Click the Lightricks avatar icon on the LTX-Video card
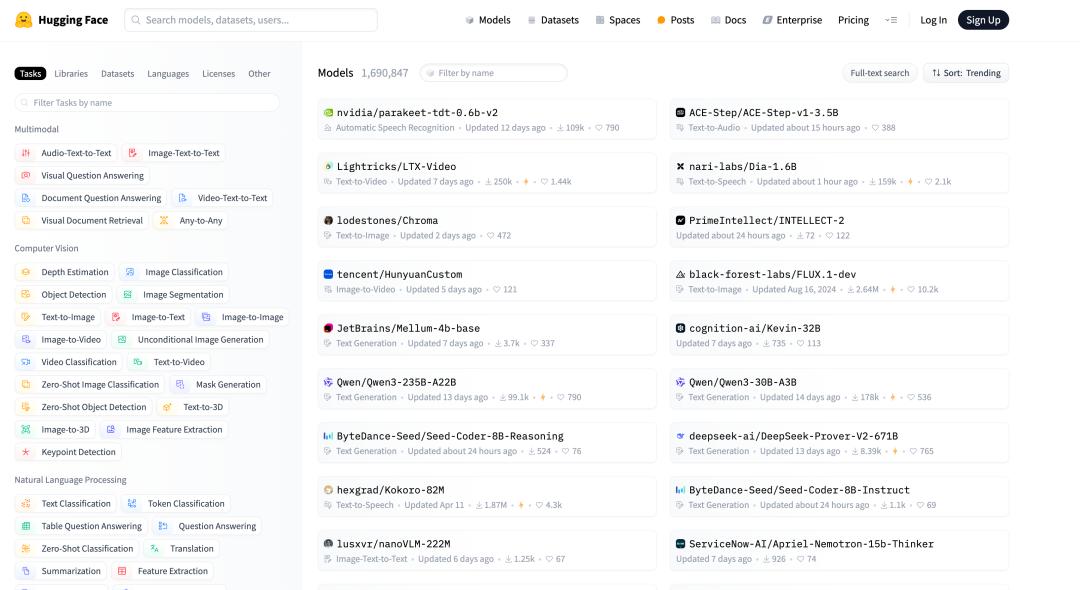The width and height of the screenshot is (1080, 590). [329, 166]
